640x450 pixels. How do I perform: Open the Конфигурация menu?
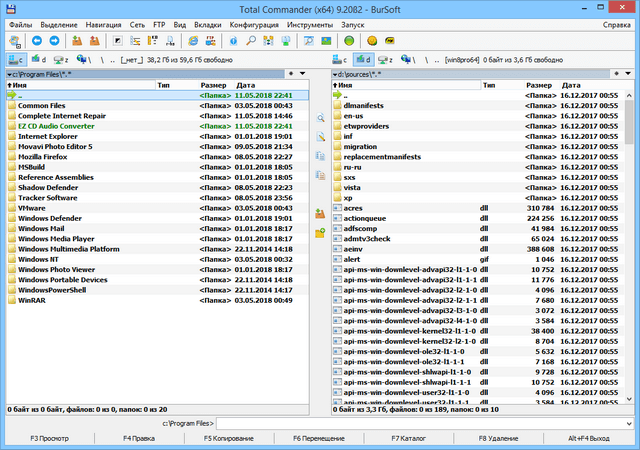click(x=253, y=23)
